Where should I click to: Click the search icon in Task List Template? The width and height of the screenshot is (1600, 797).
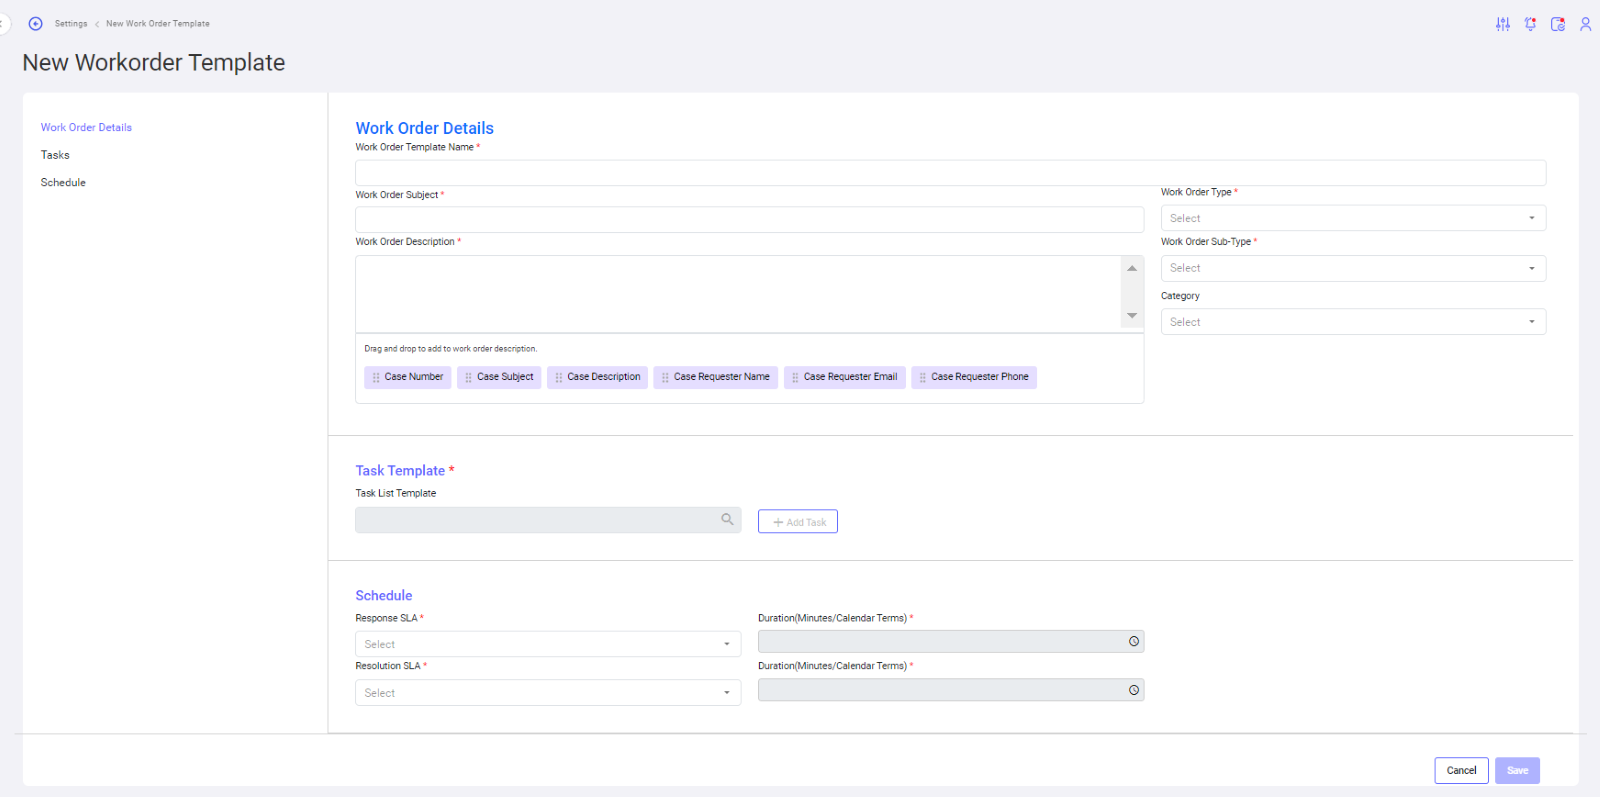pos(727,520)
